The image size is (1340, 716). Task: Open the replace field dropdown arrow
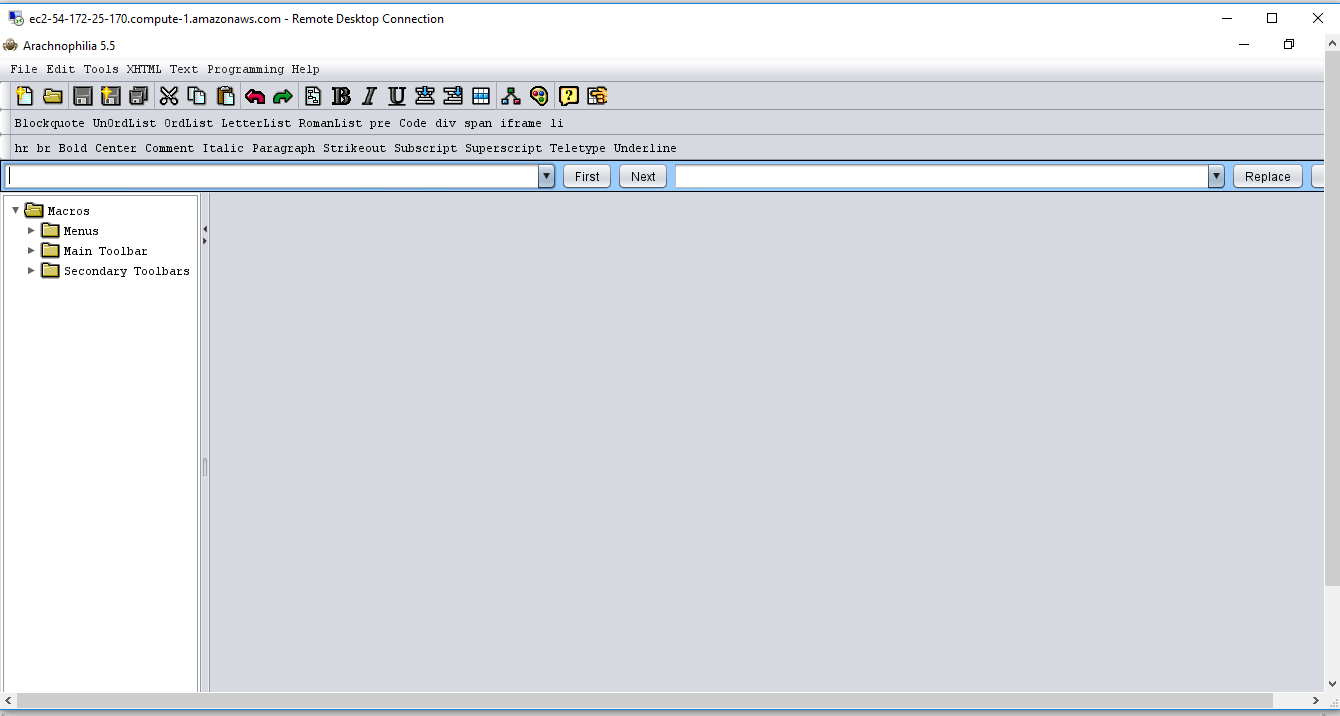point(1216,177)
